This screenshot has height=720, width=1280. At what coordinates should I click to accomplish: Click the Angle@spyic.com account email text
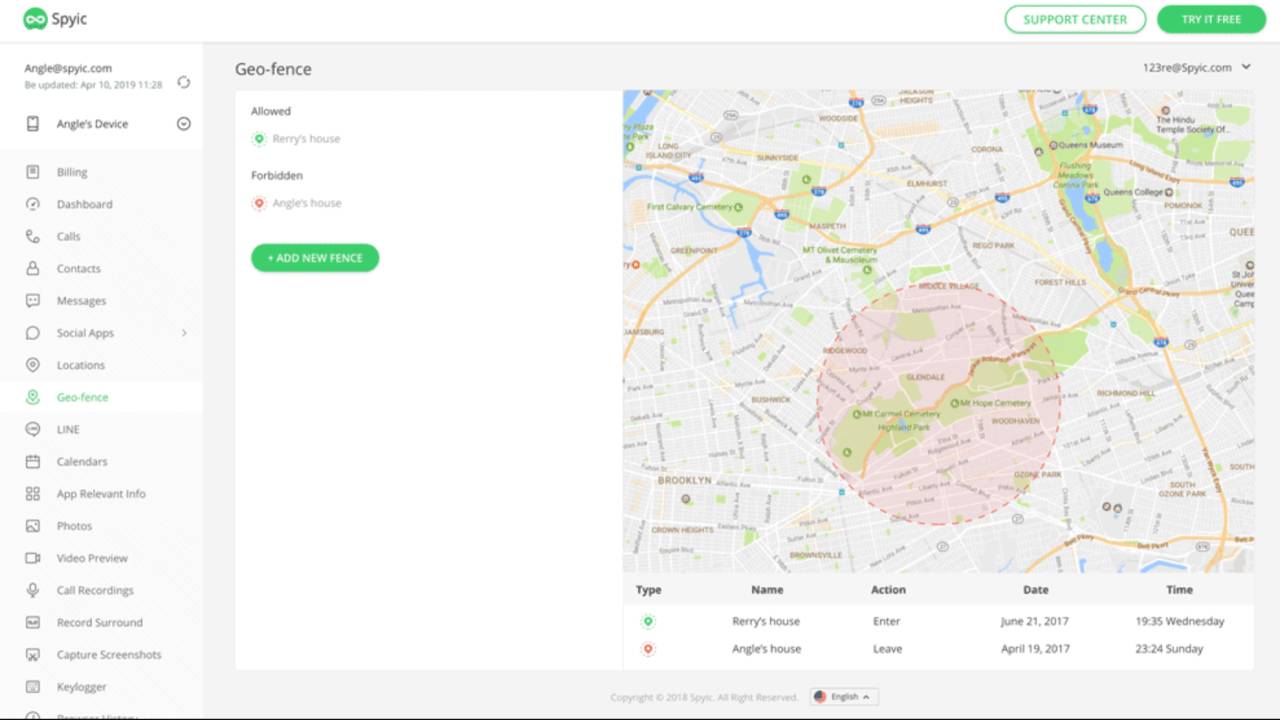click(x=68, y=68)
